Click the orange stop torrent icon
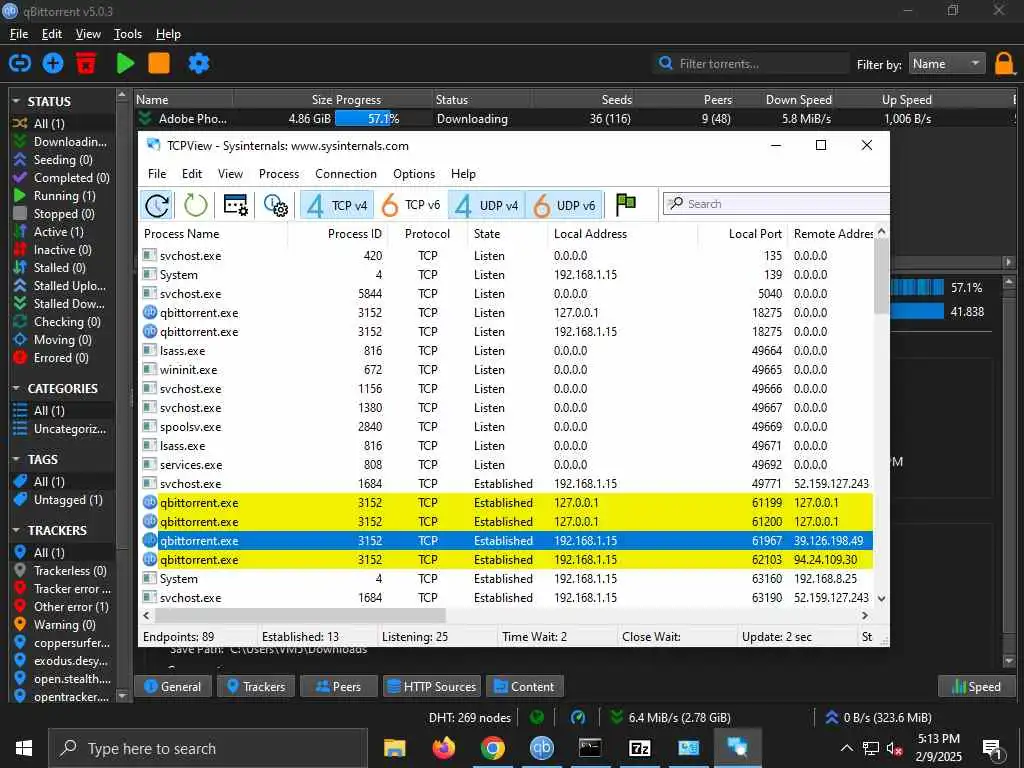1024x768 pixels. point(159,63)
